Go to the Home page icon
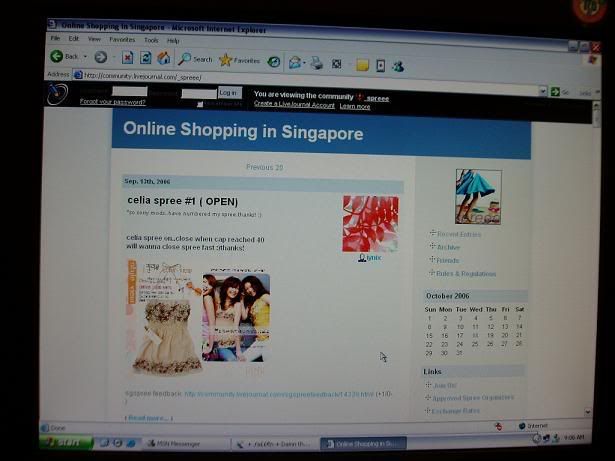 (164, 58)
